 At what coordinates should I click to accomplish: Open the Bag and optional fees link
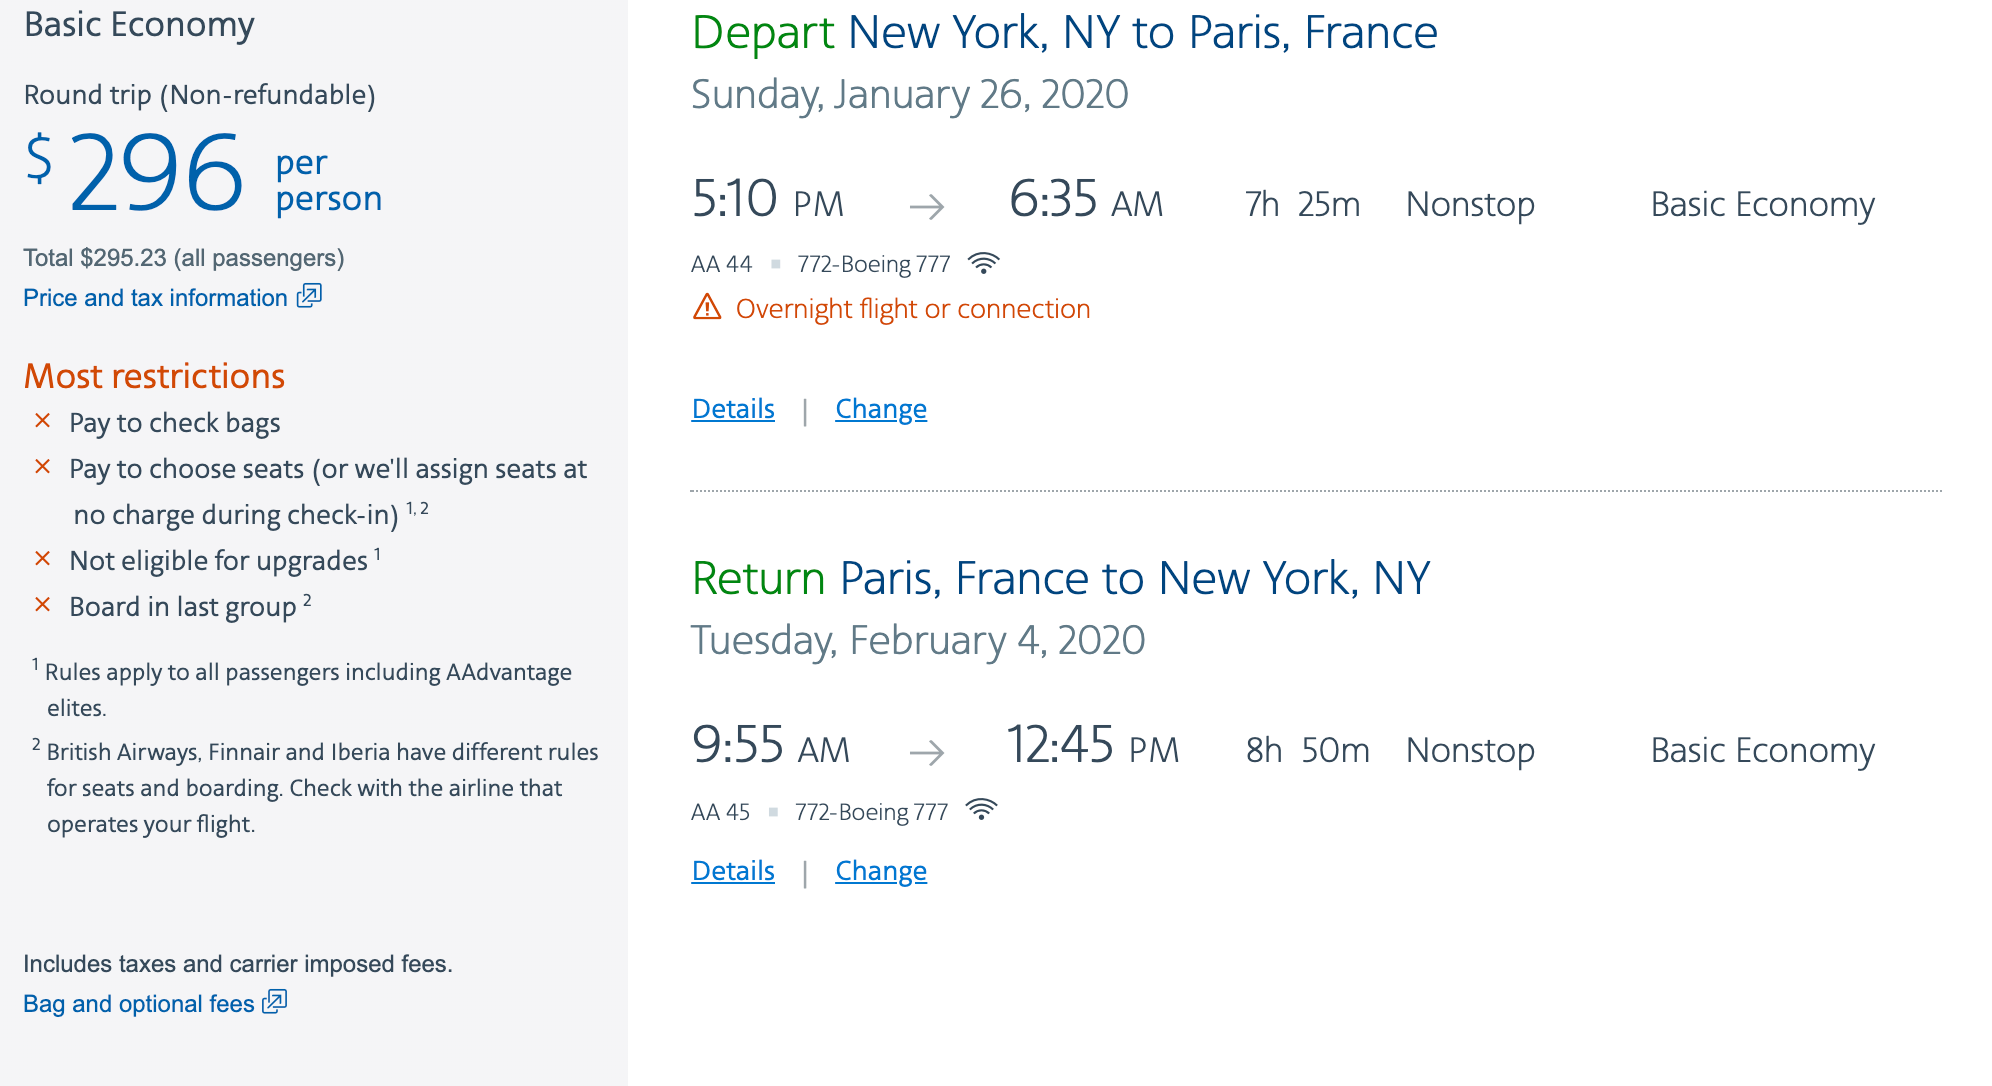139,1004
